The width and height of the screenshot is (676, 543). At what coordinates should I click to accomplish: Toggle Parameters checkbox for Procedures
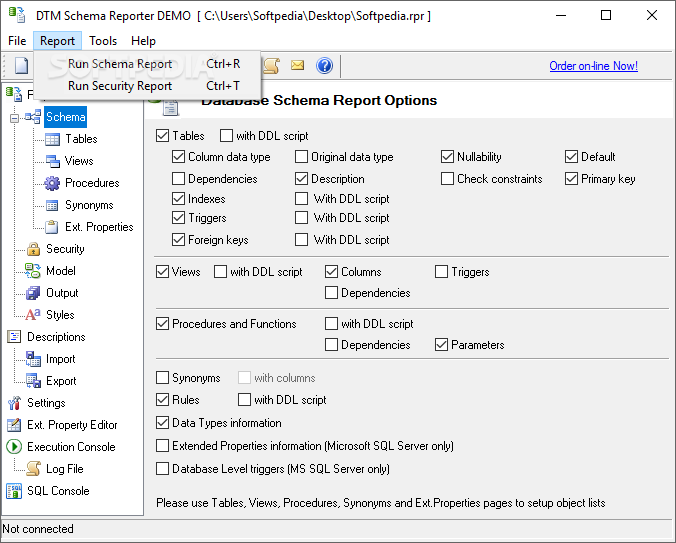(441, 345)
